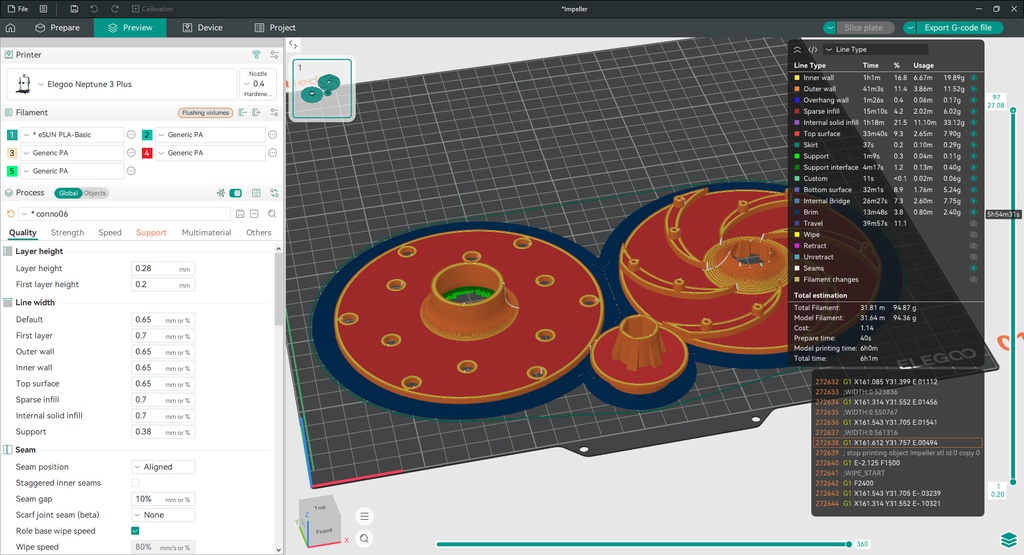Viewport: 1024px width, 555px height.
Task: Click the viewport menu lines icon
Action: pos(364,516)
